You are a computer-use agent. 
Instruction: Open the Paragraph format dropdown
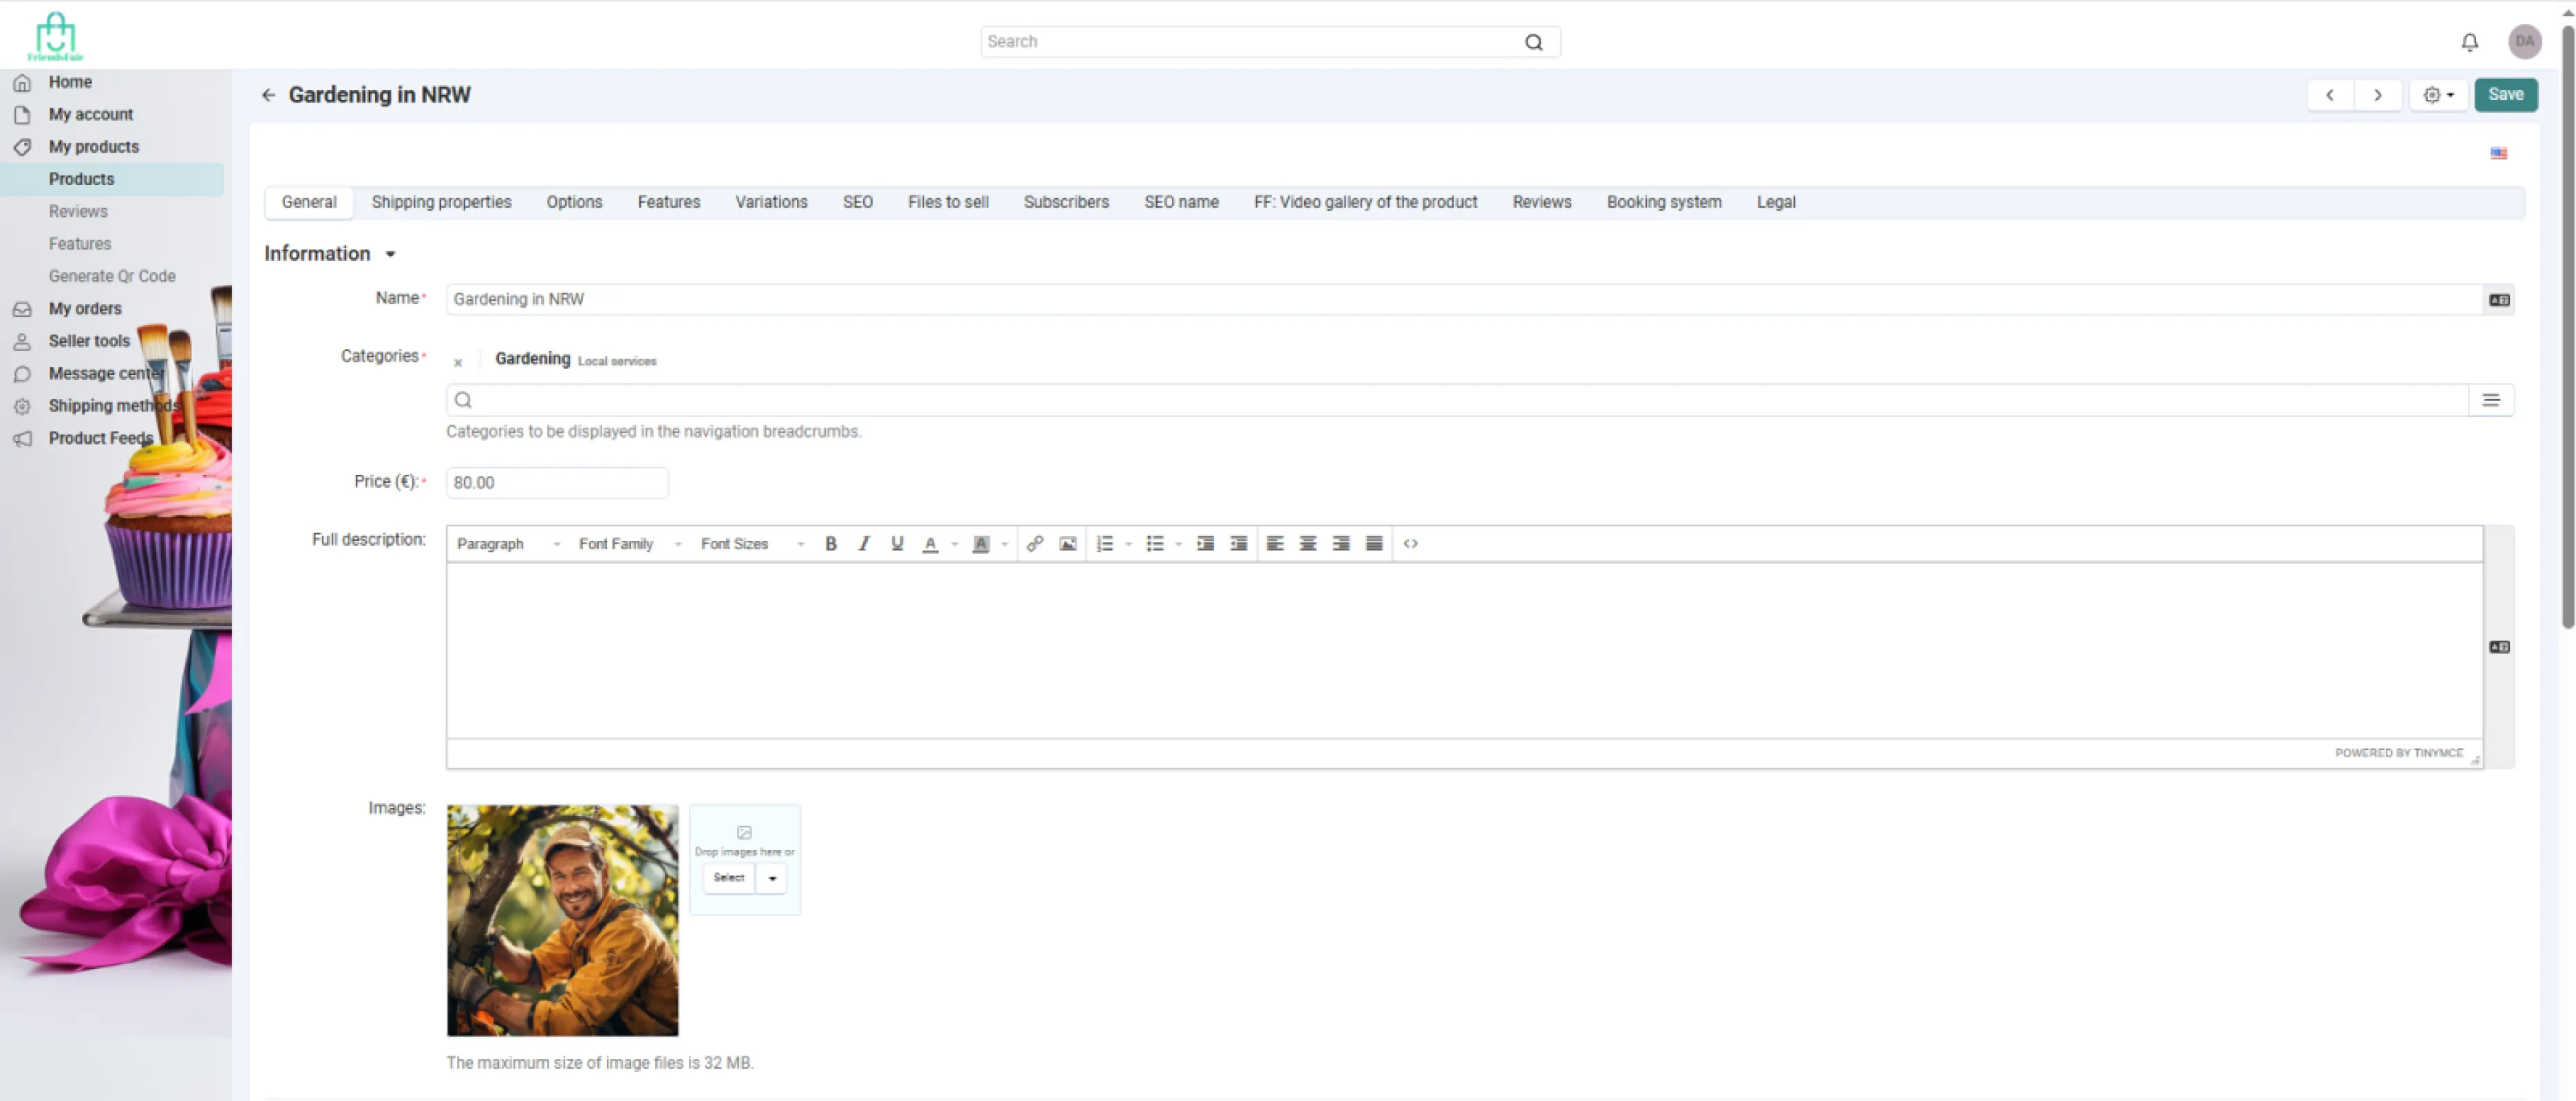point(507,544)
